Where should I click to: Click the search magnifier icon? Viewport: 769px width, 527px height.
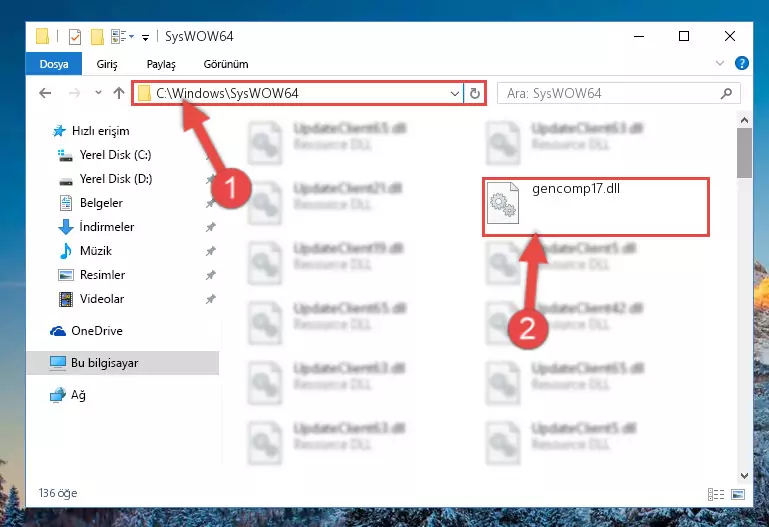[726, 93]
